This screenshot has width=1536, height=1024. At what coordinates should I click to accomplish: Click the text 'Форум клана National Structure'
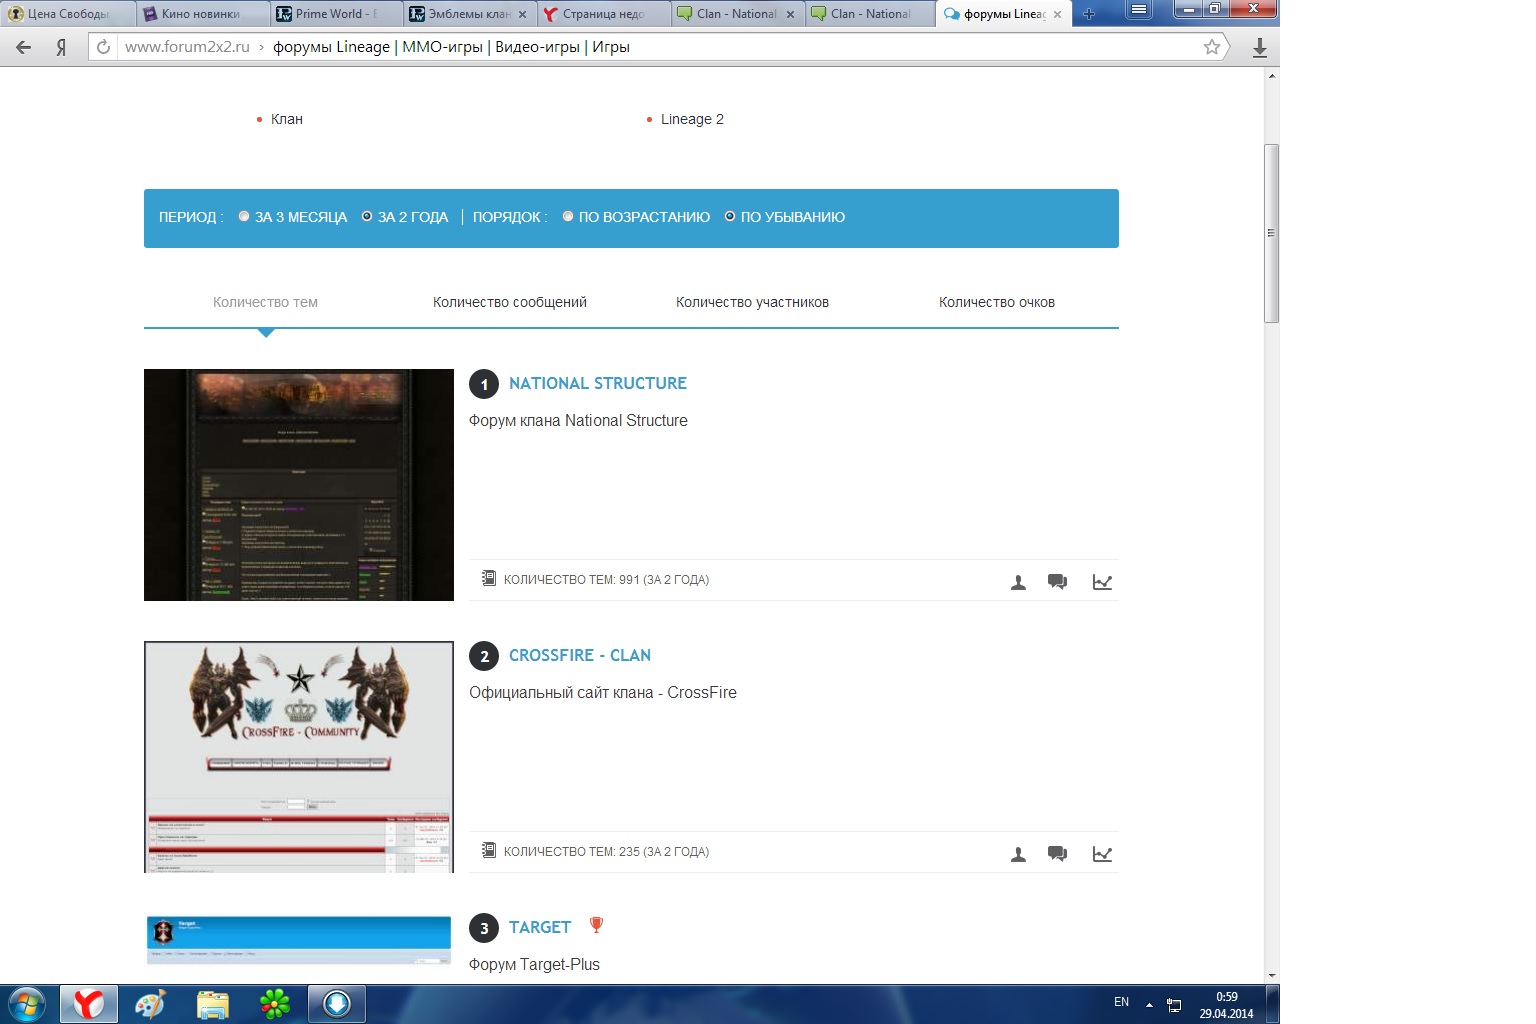coord(578,421)
